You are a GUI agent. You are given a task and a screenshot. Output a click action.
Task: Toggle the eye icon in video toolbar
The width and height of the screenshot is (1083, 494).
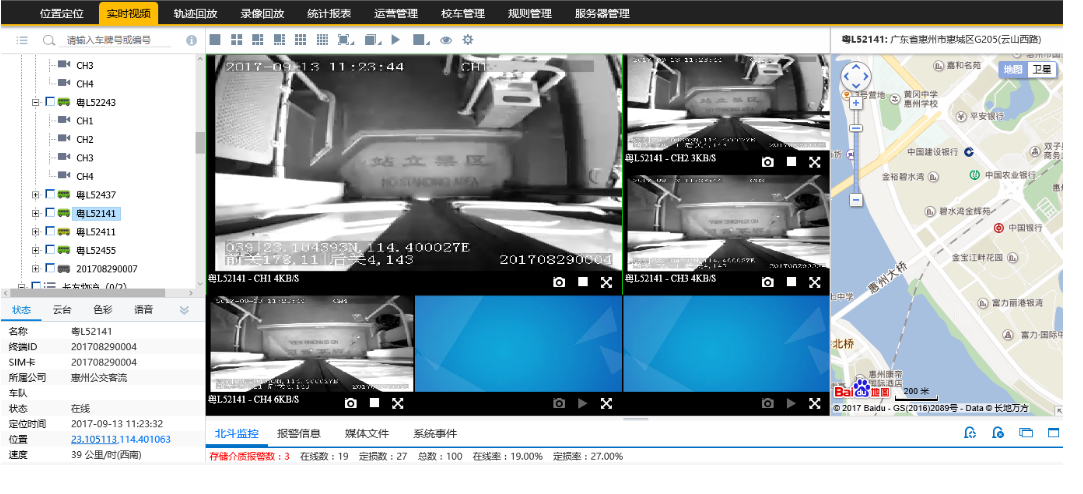pos(446,40)
